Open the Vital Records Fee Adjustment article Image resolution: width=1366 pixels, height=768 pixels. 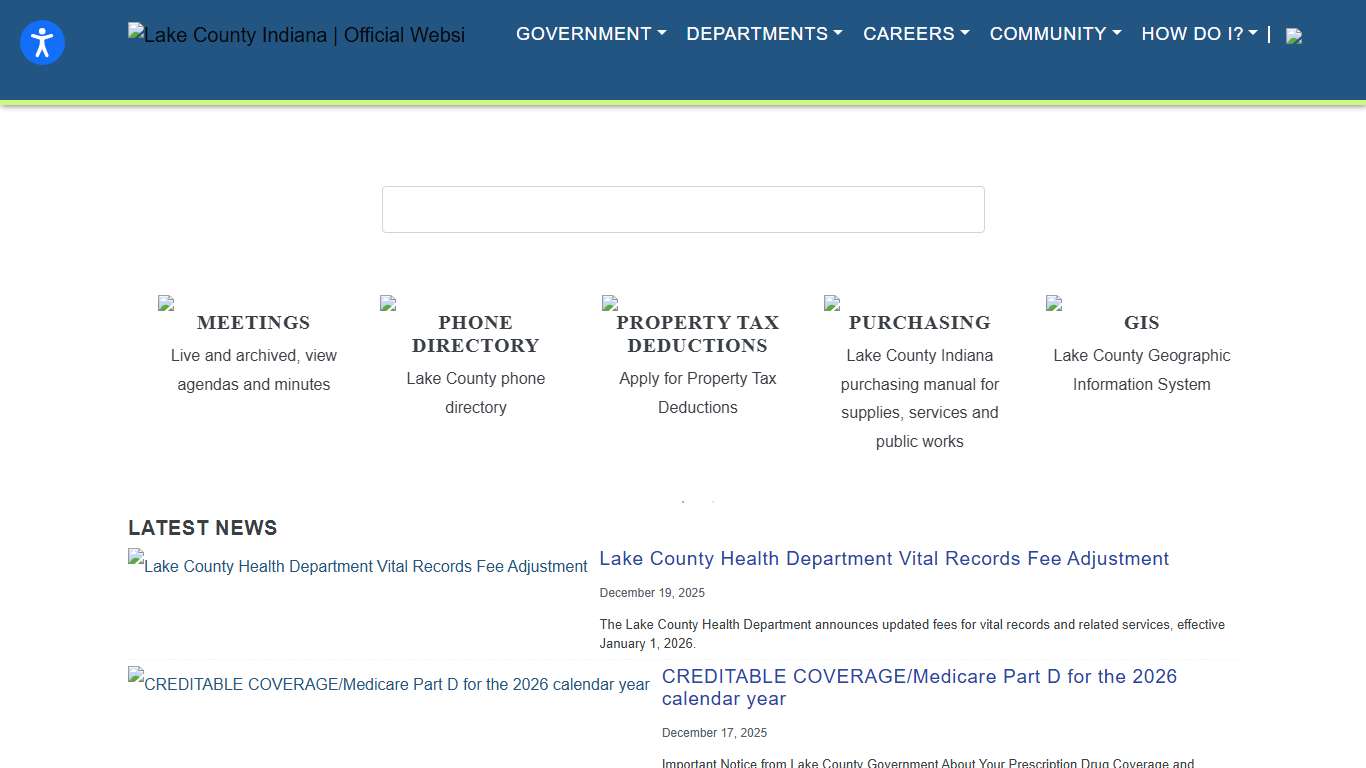click(x=884, y=558)
